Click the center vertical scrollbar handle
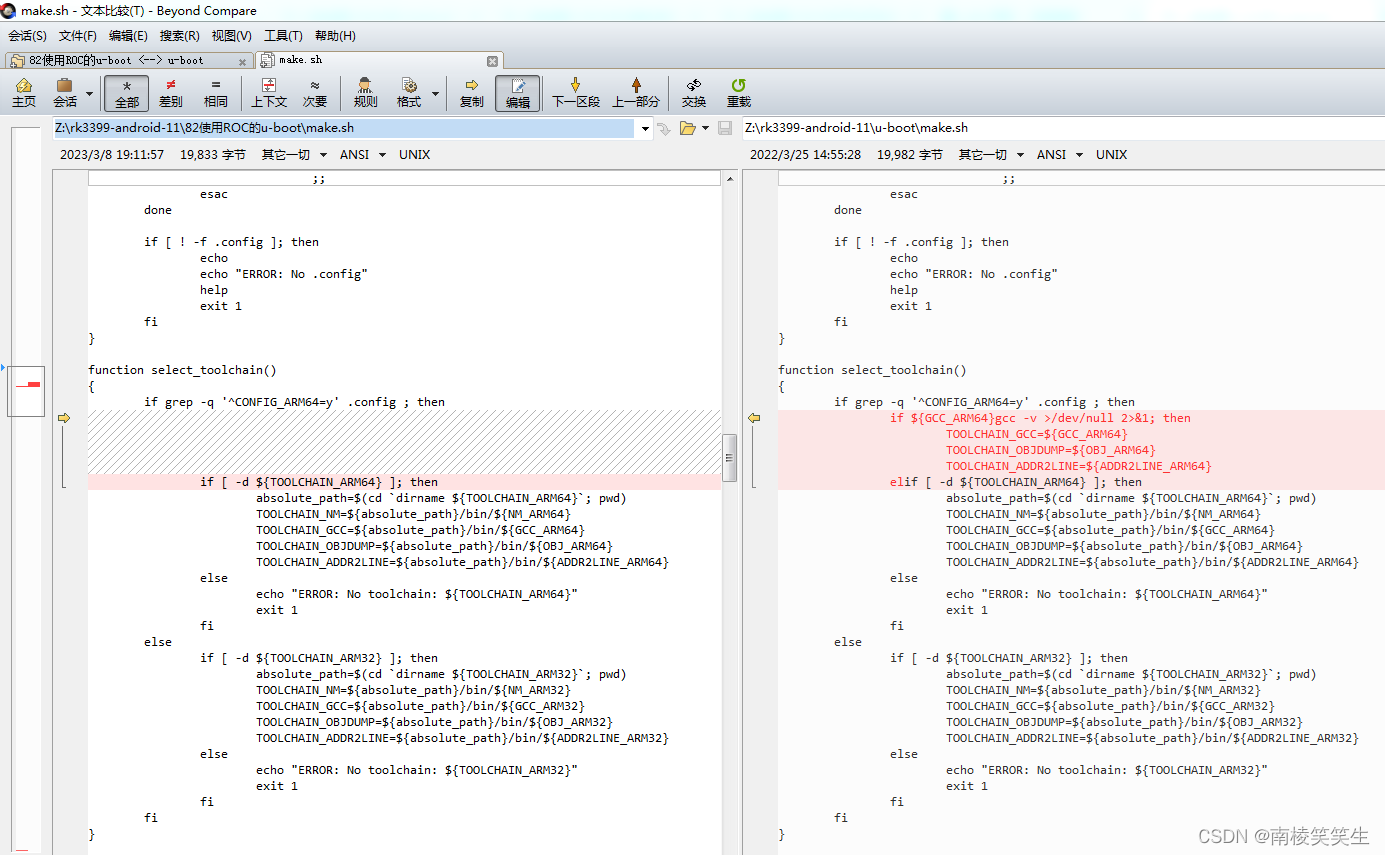 pos(730,457)
